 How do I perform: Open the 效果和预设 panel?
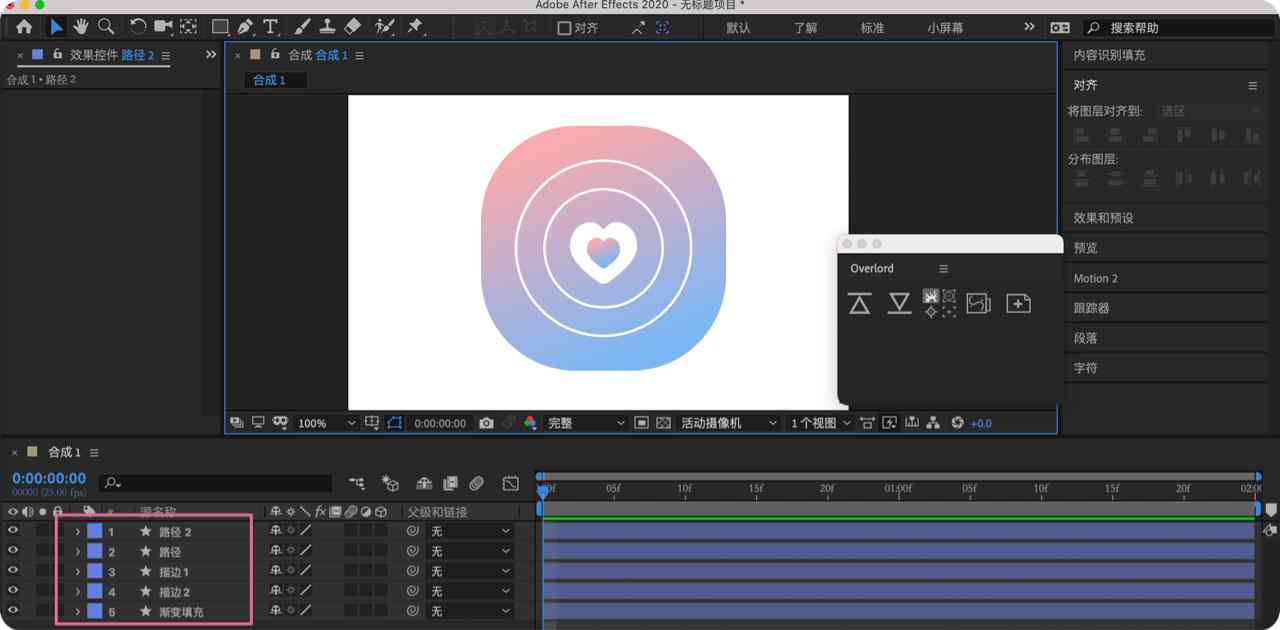click(x=1104, y=218)
